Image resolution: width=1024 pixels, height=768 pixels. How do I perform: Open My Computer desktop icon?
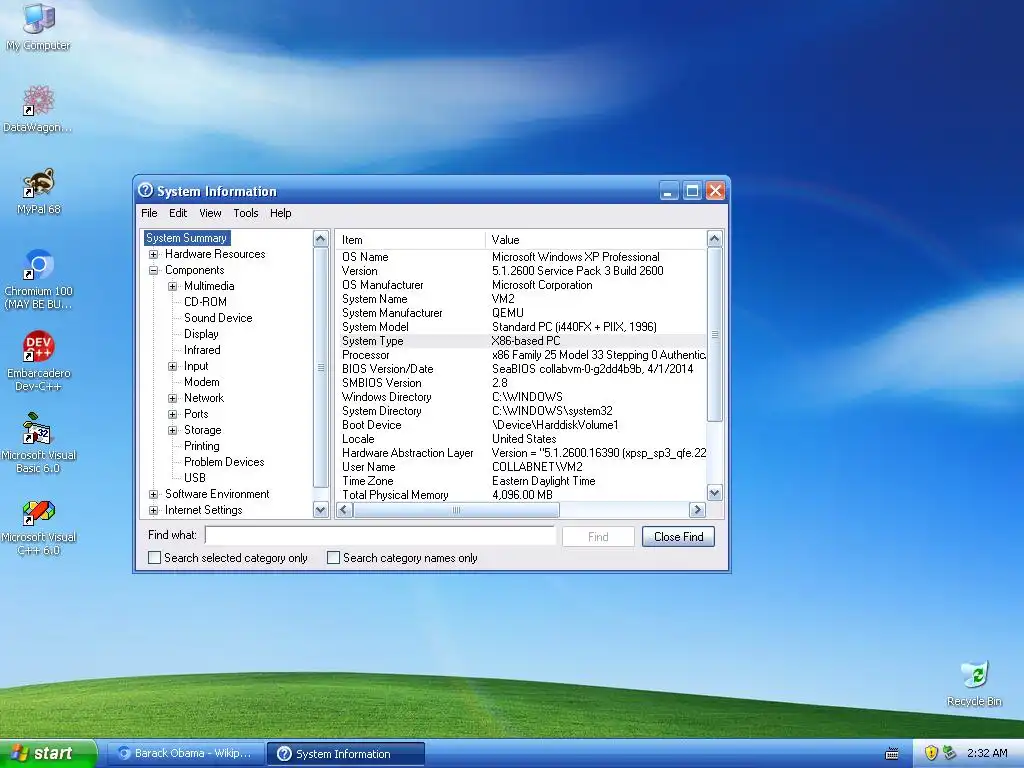[38, 26]
